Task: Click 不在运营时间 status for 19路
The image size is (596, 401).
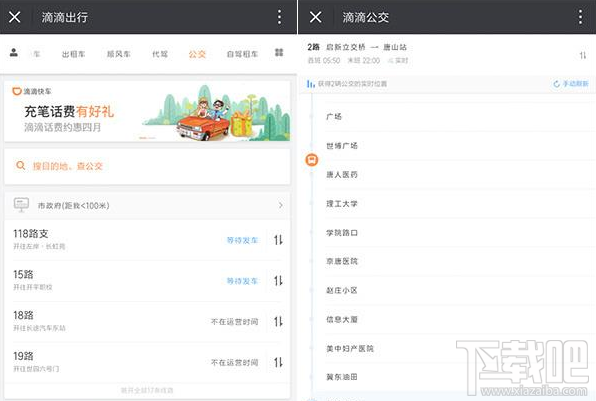Action: coord(235,362)
